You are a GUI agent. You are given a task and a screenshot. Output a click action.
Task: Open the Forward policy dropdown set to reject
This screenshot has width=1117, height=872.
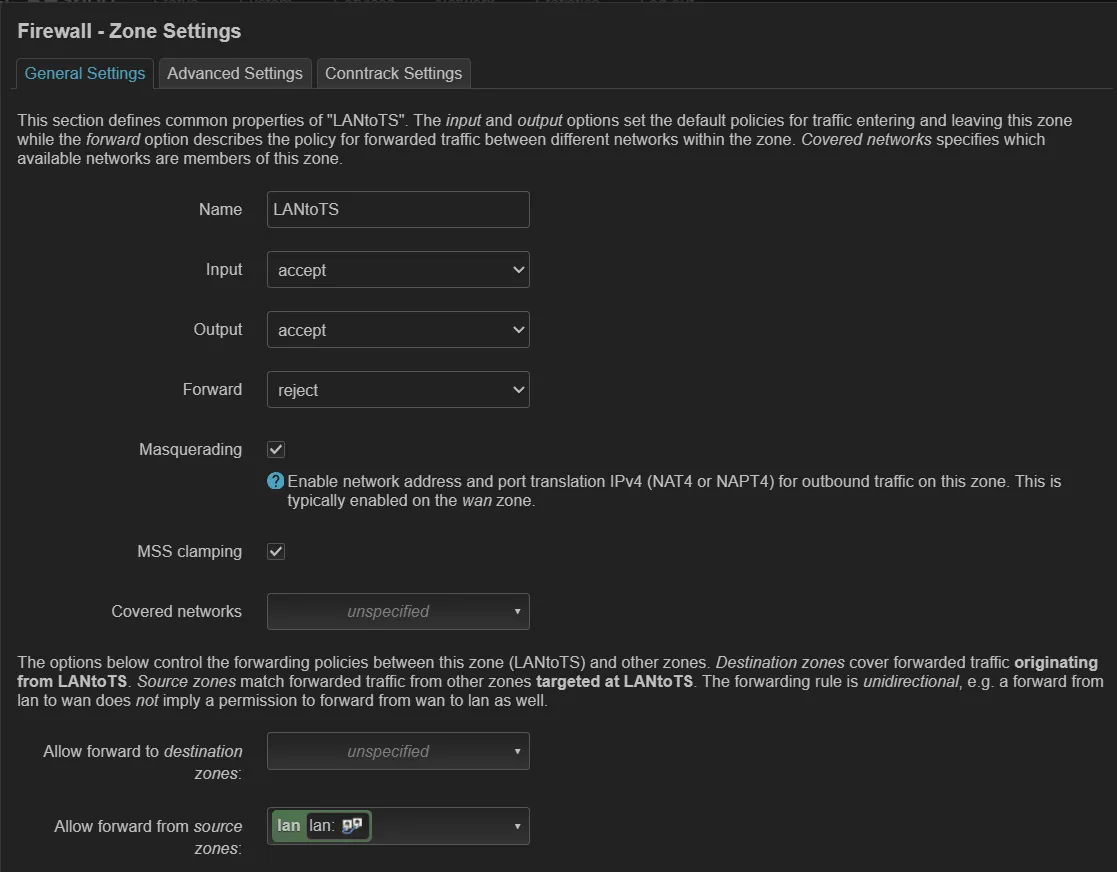[398, 390]
